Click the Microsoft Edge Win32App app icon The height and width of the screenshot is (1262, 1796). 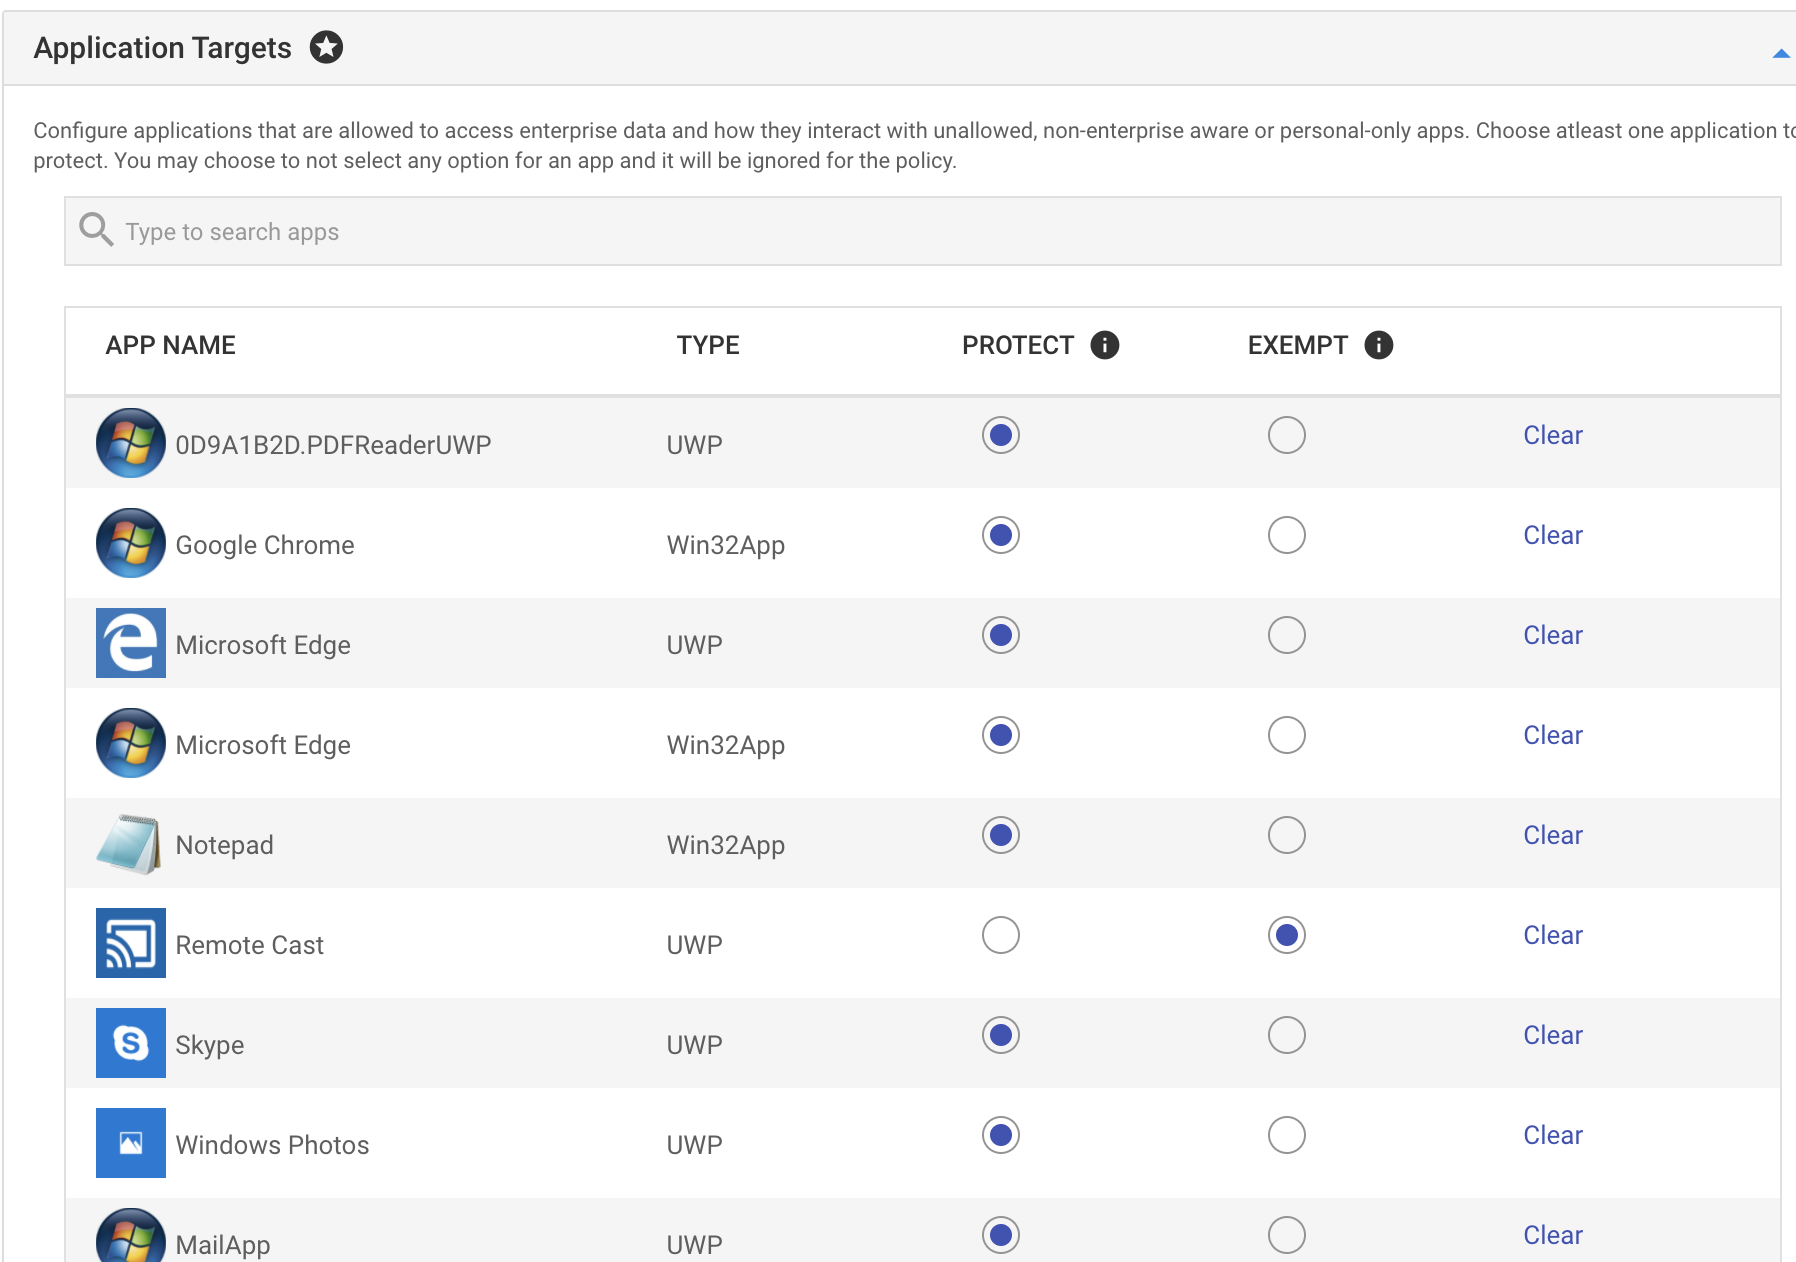(131, 743)
